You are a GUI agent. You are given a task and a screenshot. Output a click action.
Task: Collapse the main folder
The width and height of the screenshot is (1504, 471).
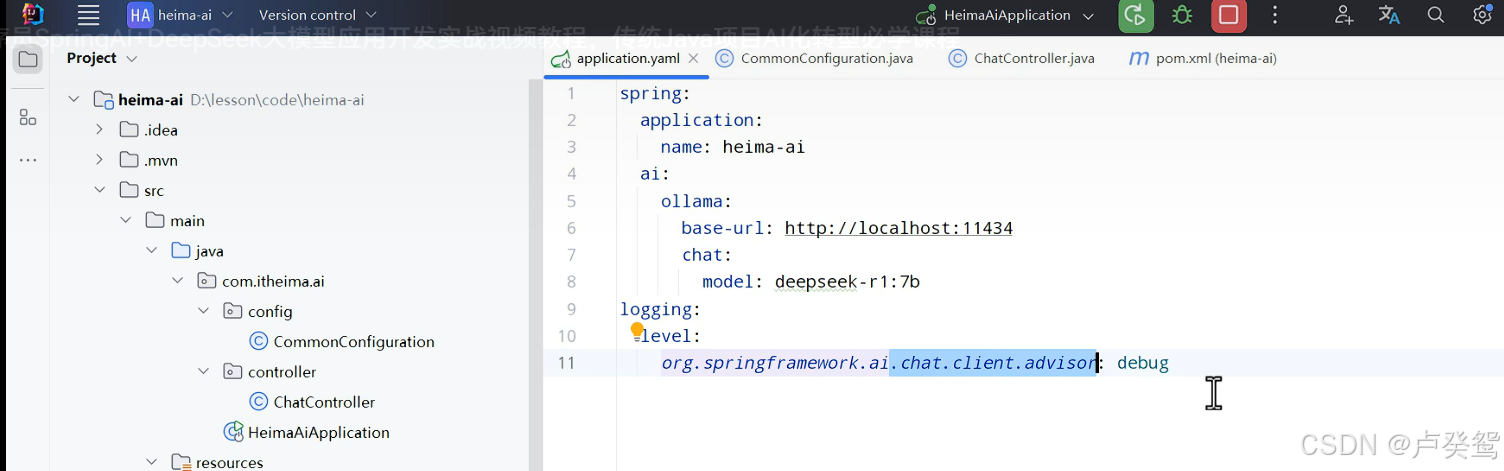[125, 220]
